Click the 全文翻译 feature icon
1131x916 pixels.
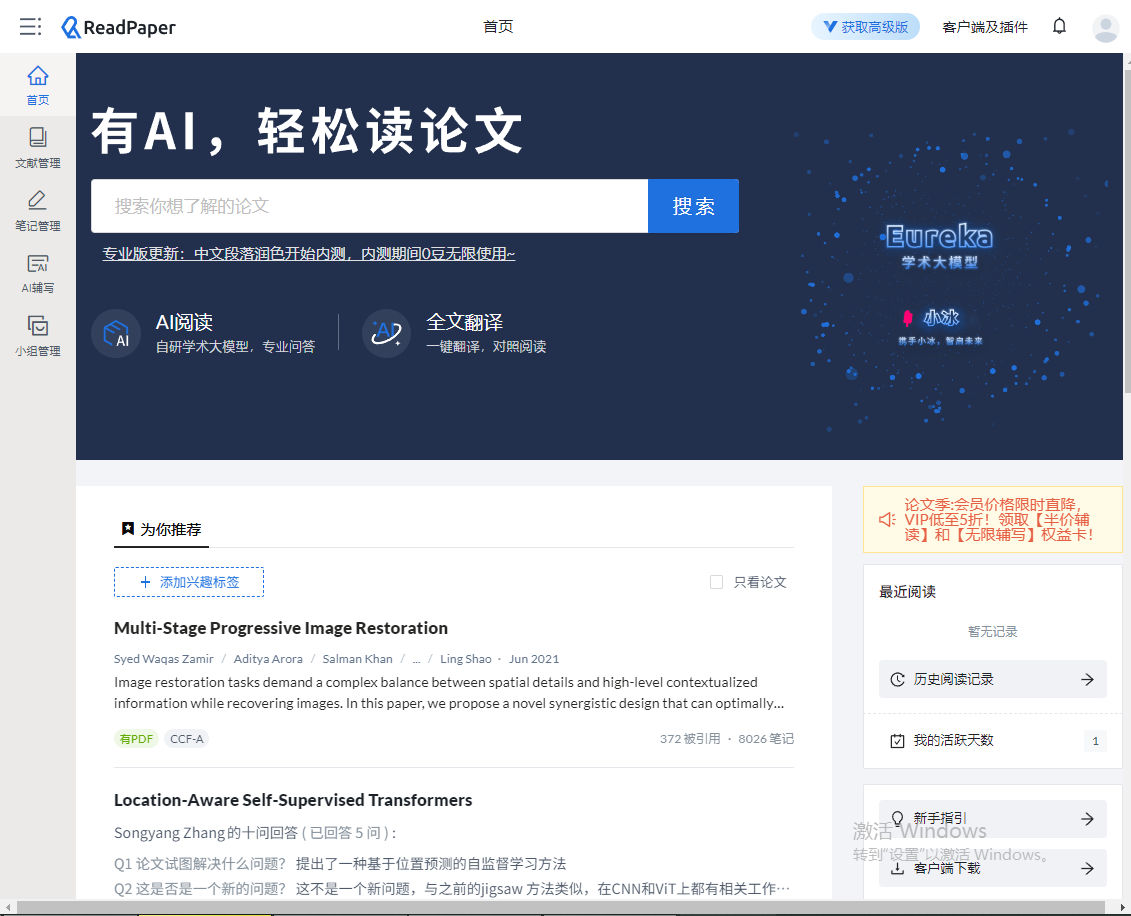[x=386, y=333]
